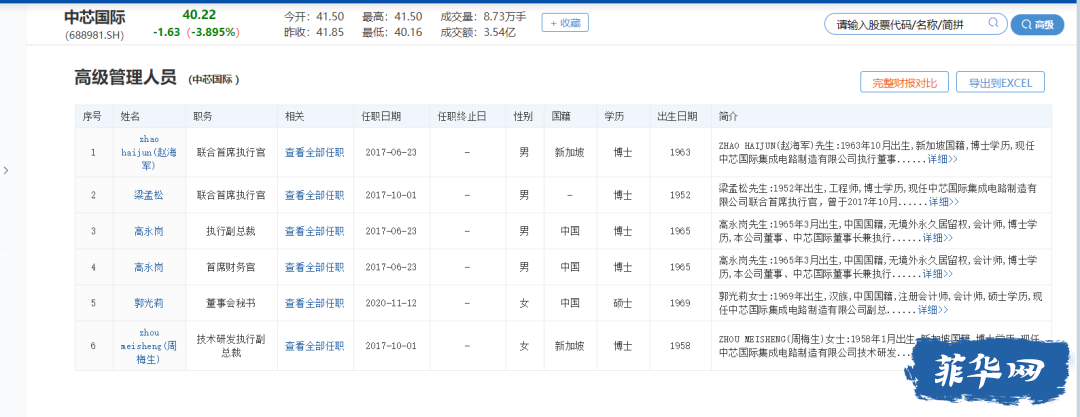View all positions for 赵海军 row

(x=315, y=152)
